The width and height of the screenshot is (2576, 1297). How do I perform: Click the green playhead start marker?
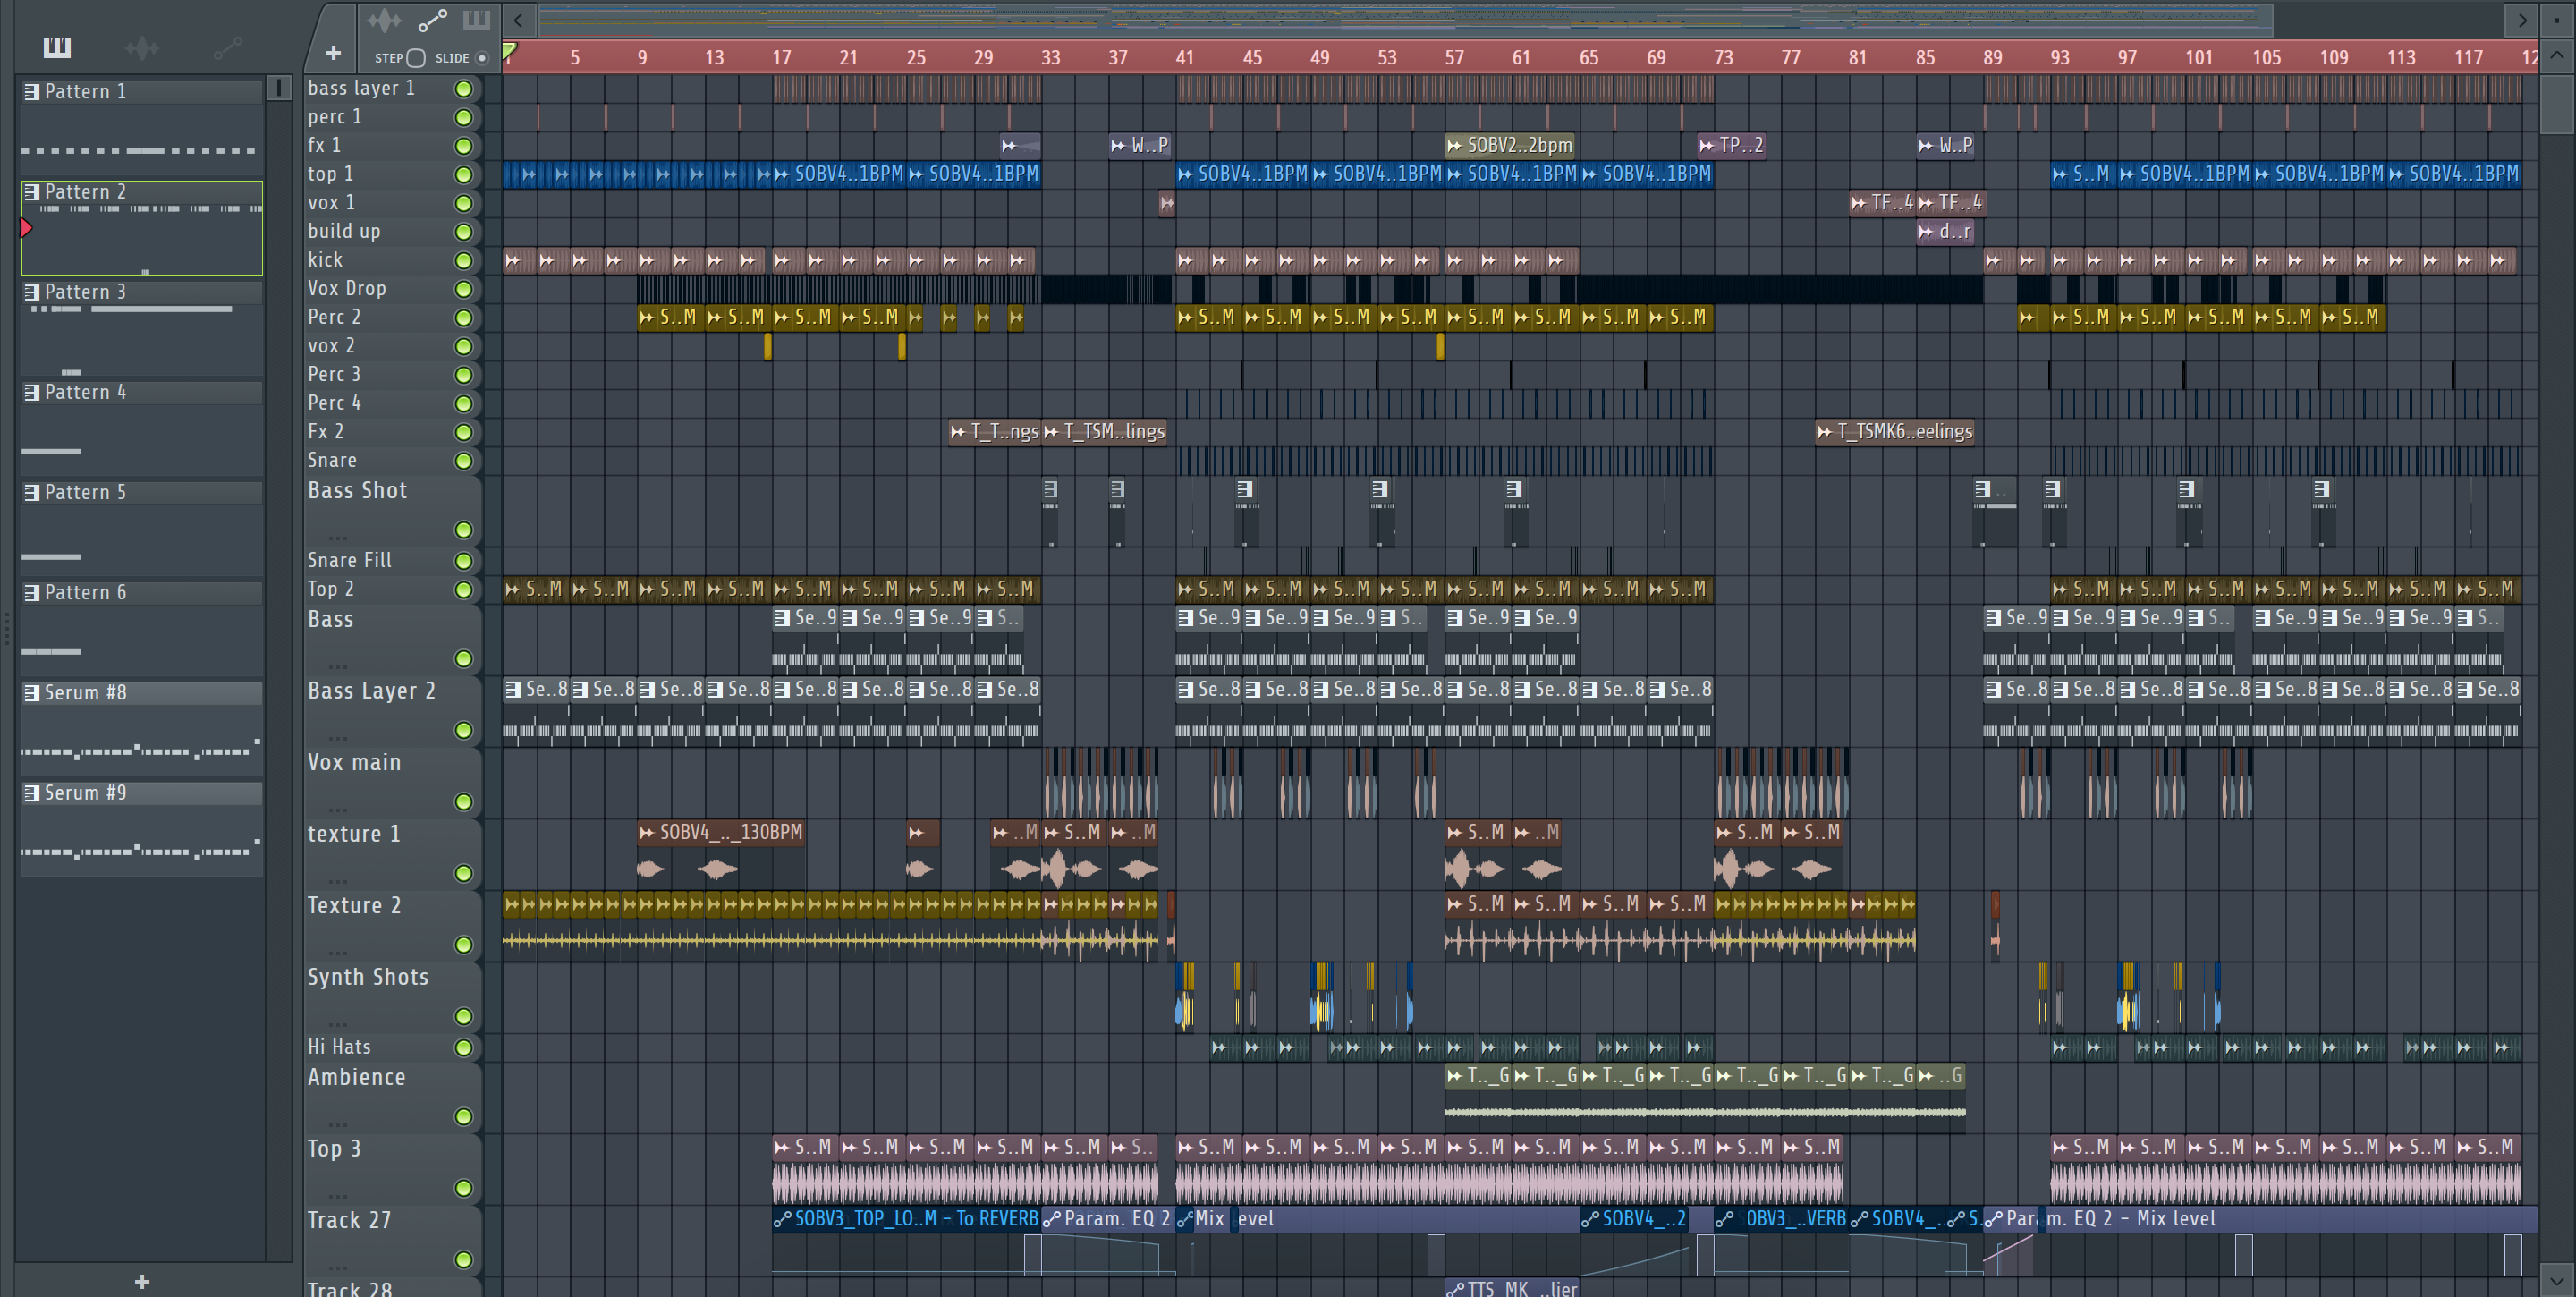[x=509, y=51]
